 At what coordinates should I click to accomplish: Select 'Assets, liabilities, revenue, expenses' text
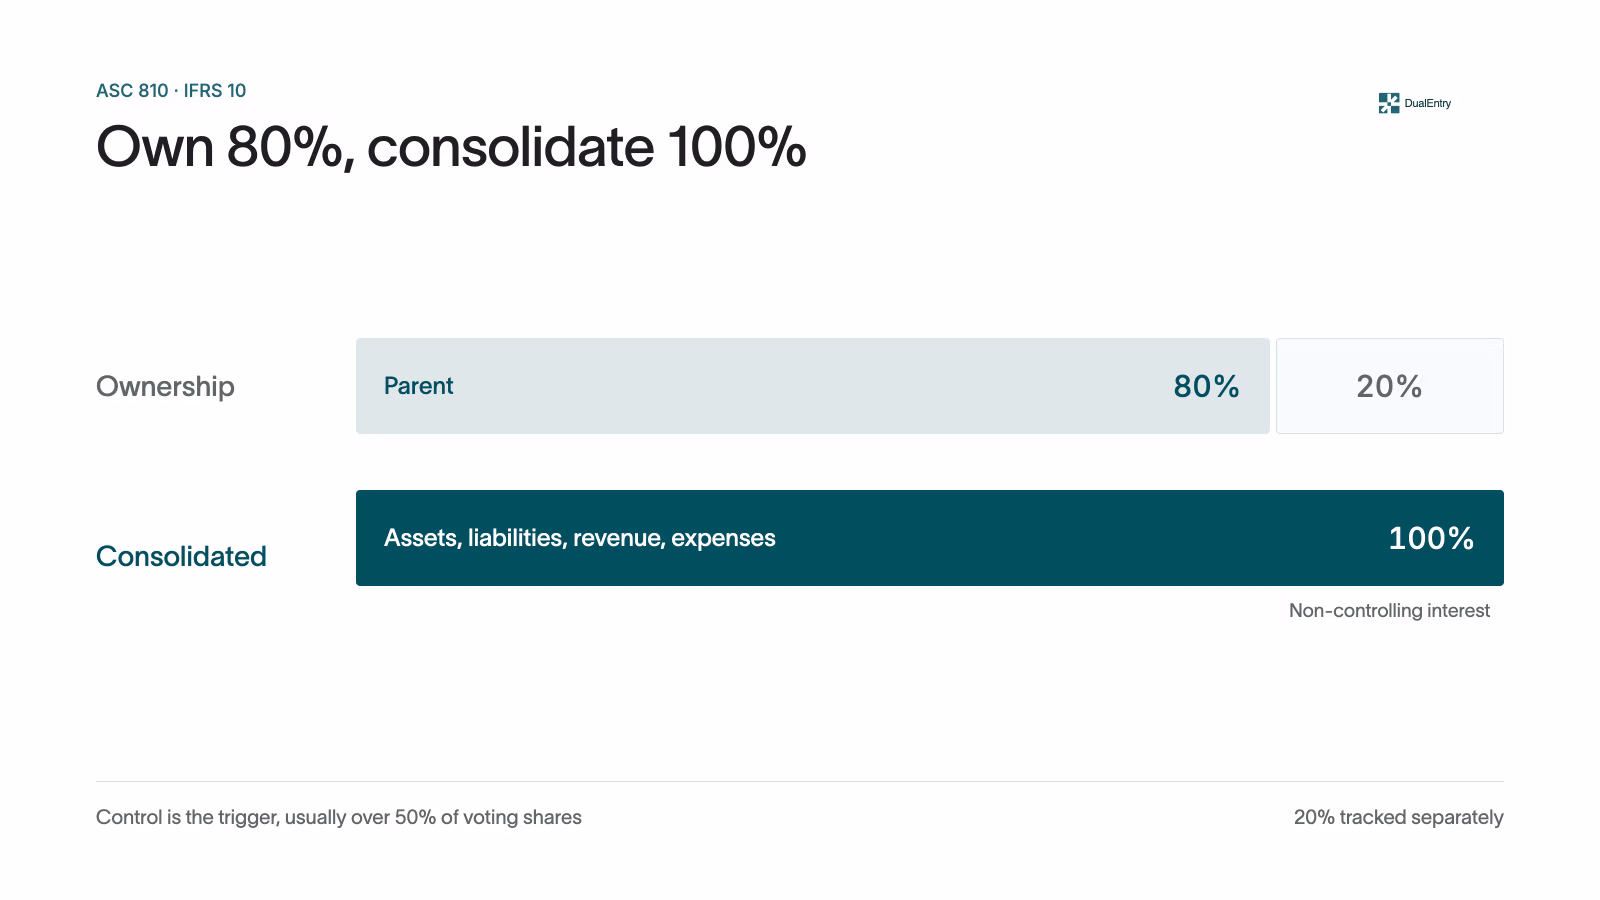[x=580, y=538]
